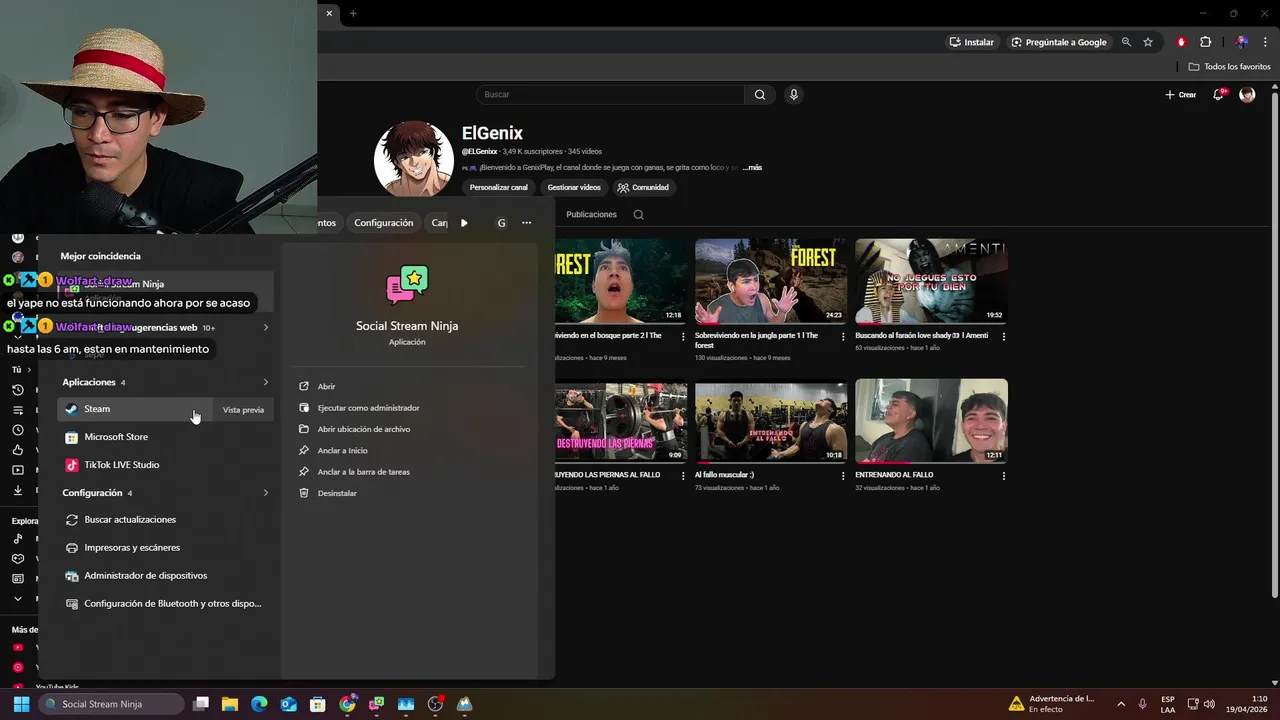
Task: Launch TikTok LIVE Studio from the results
Action: [x=121, y=465]
